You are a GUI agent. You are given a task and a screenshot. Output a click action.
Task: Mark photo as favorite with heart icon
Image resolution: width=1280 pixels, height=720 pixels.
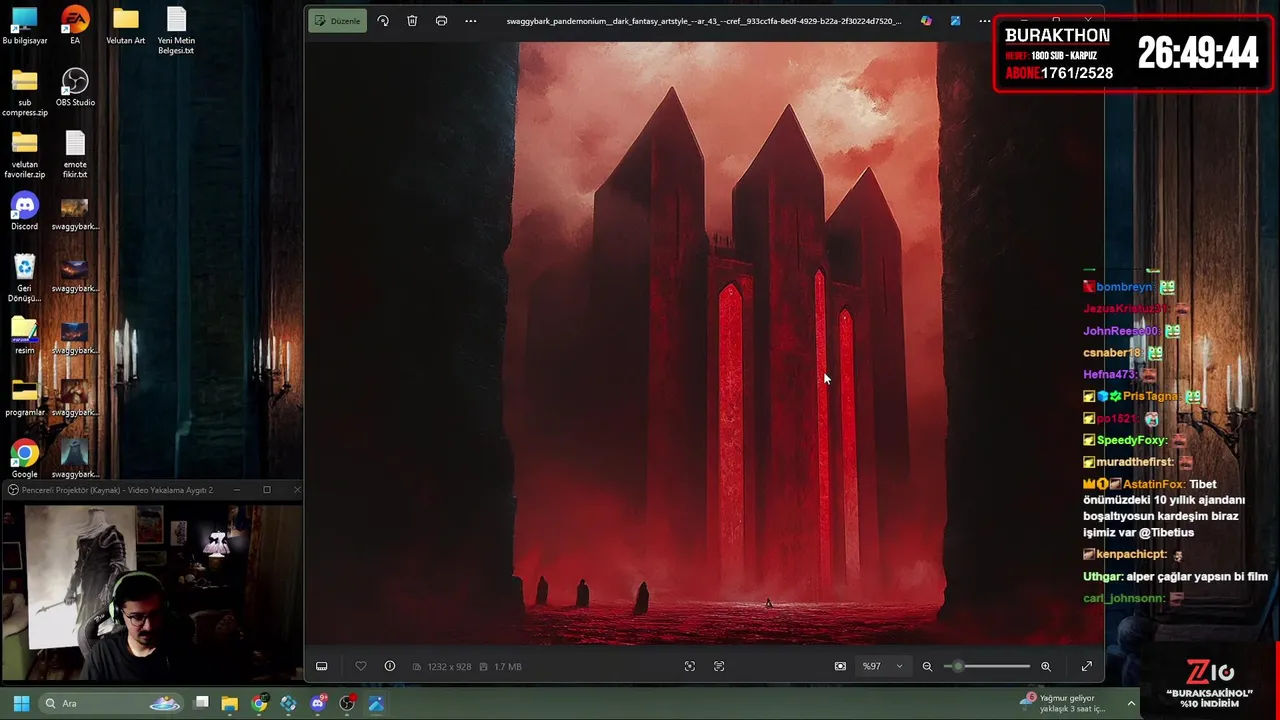361,666
